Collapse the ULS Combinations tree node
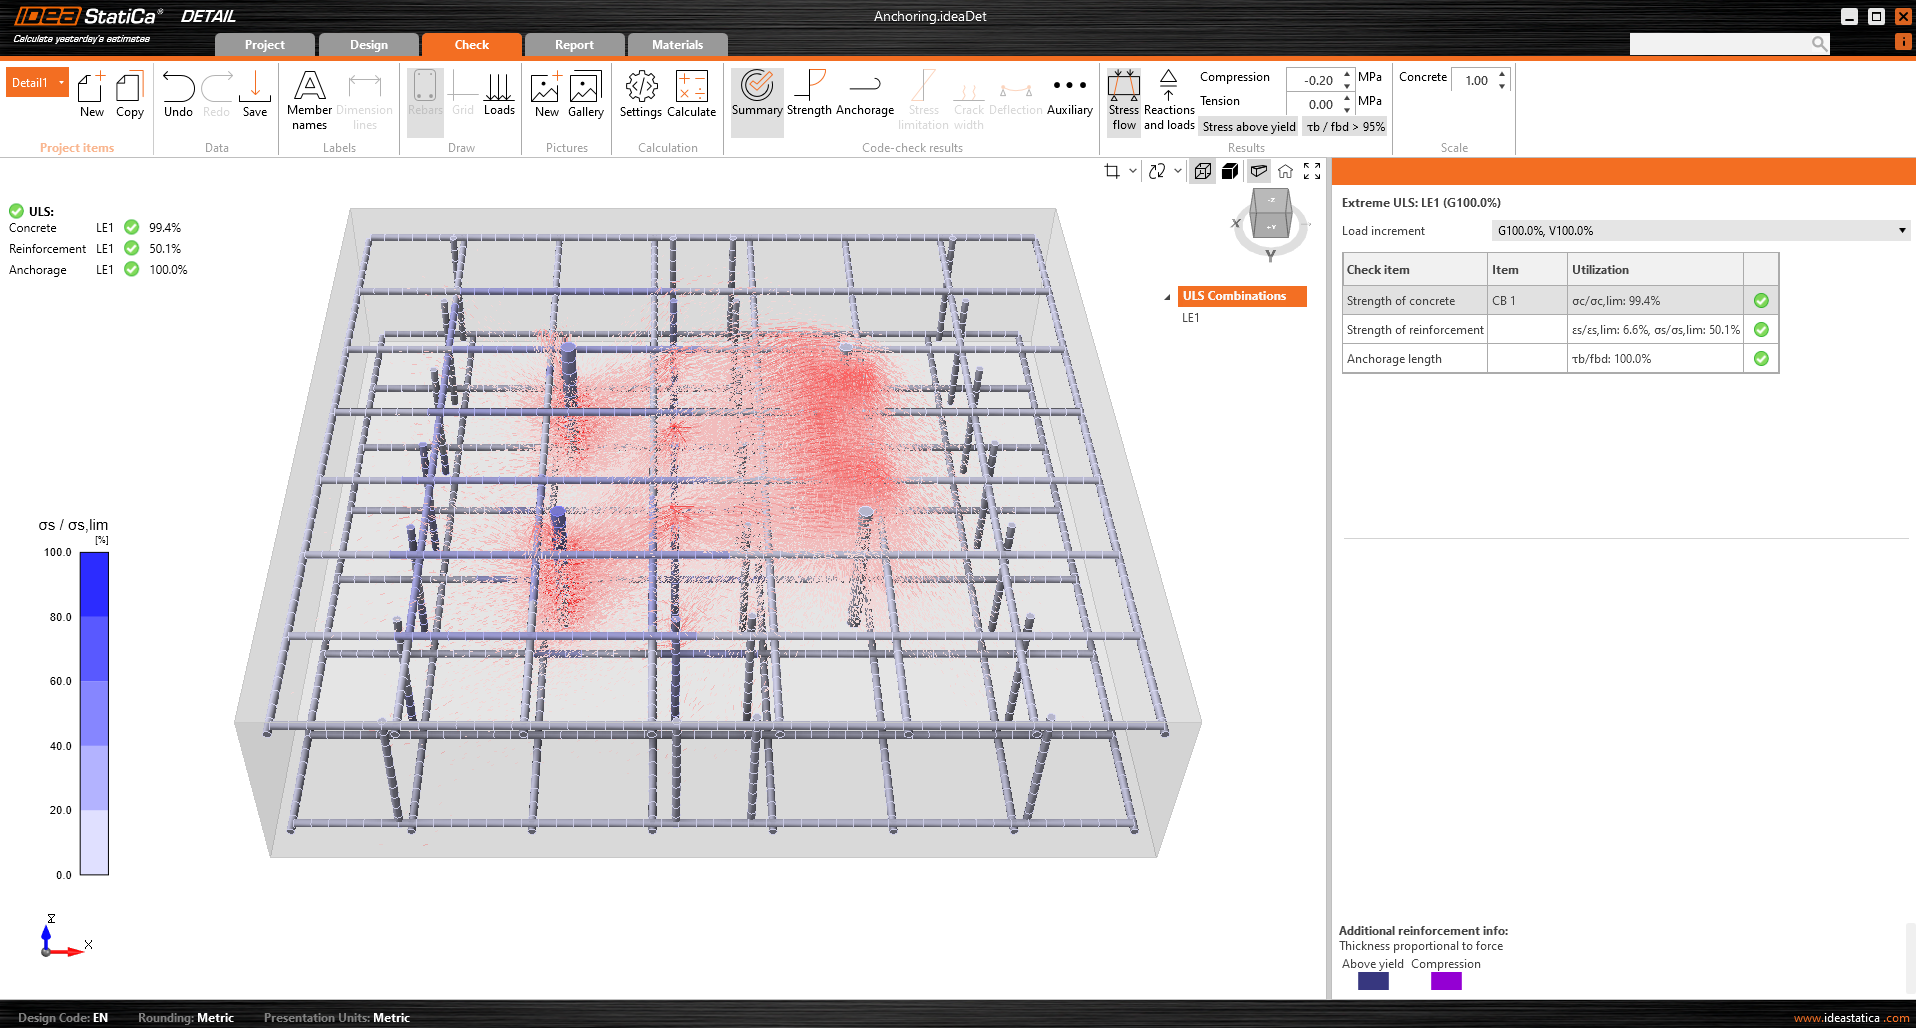 coord(1167,297)
